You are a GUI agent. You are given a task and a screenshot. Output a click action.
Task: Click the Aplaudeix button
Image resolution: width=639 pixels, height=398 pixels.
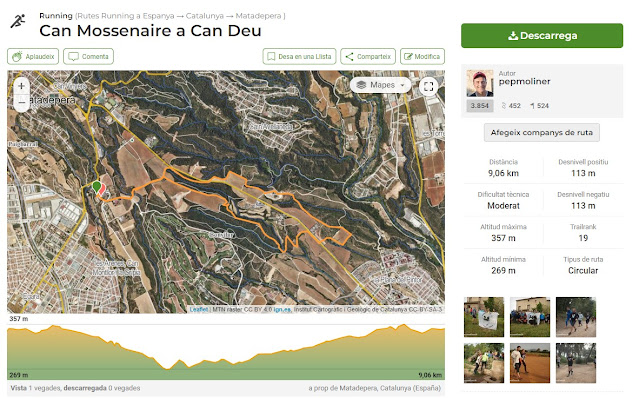tap(33, 56)
